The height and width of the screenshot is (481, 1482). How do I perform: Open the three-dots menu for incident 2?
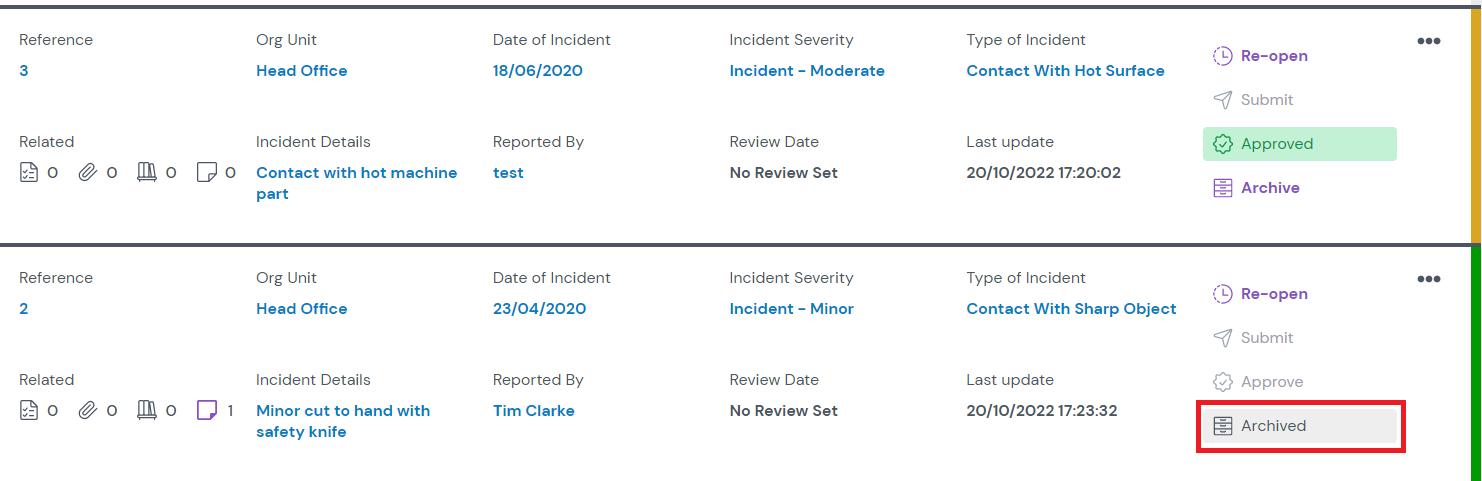point(1429,279)
